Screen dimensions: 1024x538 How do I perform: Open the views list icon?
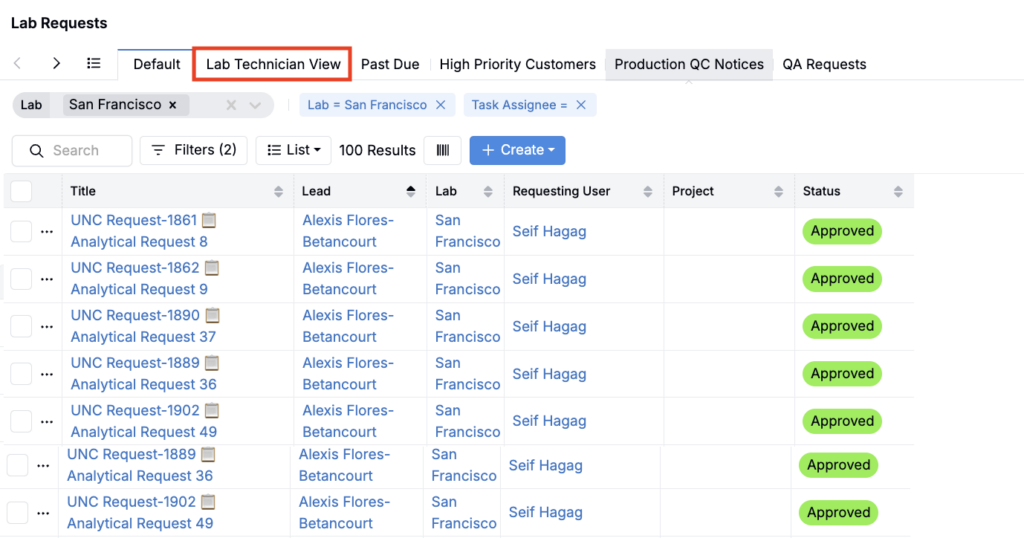93,63
